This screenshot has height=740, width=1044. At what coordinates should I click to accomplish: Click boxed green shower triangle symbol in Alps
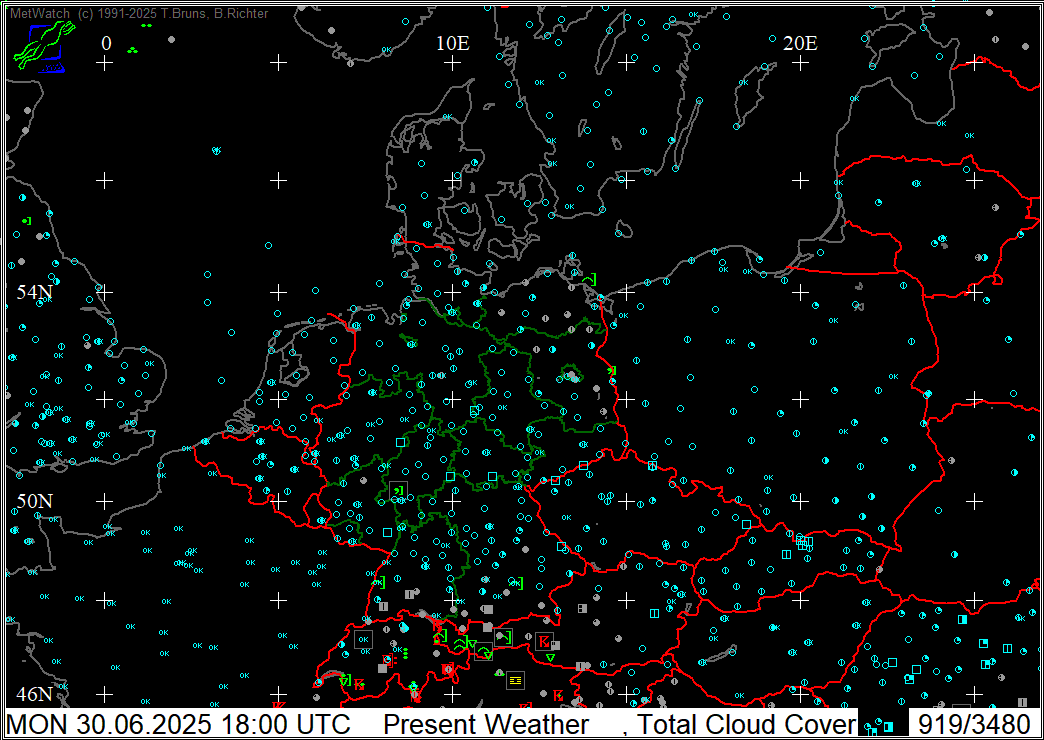pyautogui.click(x=484, y=651)
